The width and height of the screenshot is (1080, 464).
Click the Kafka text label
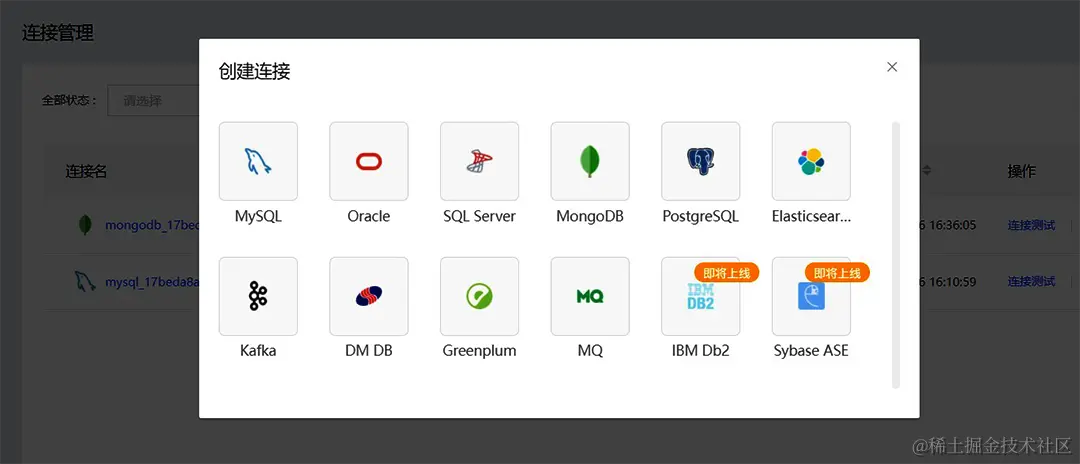258,350
